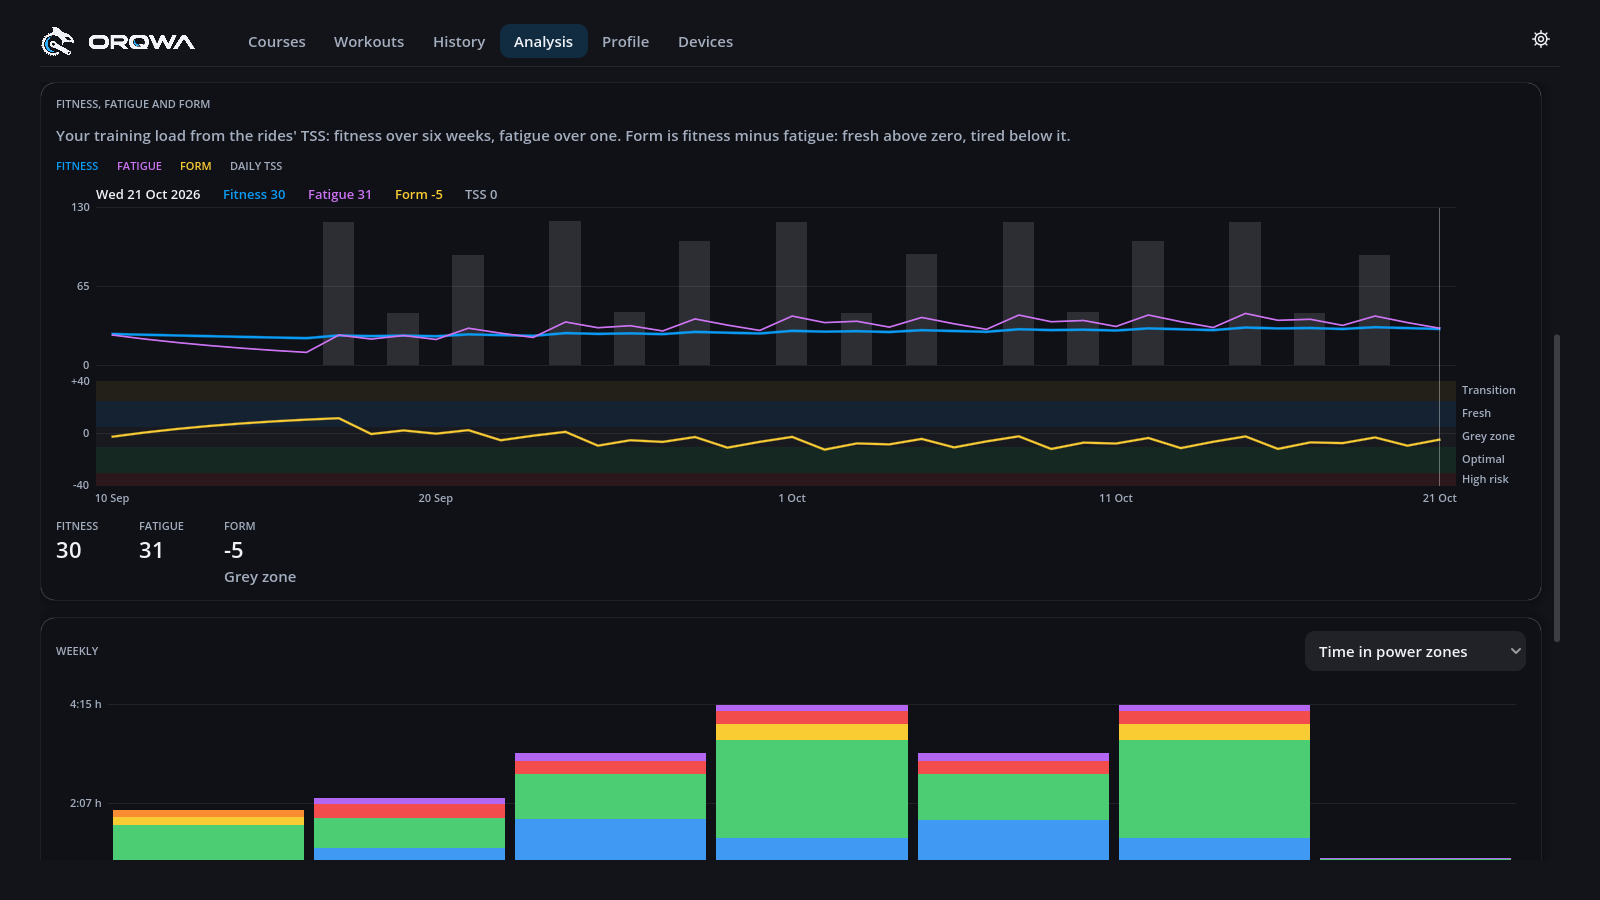Toggle the FITNESS series legend

coord(77,166)
